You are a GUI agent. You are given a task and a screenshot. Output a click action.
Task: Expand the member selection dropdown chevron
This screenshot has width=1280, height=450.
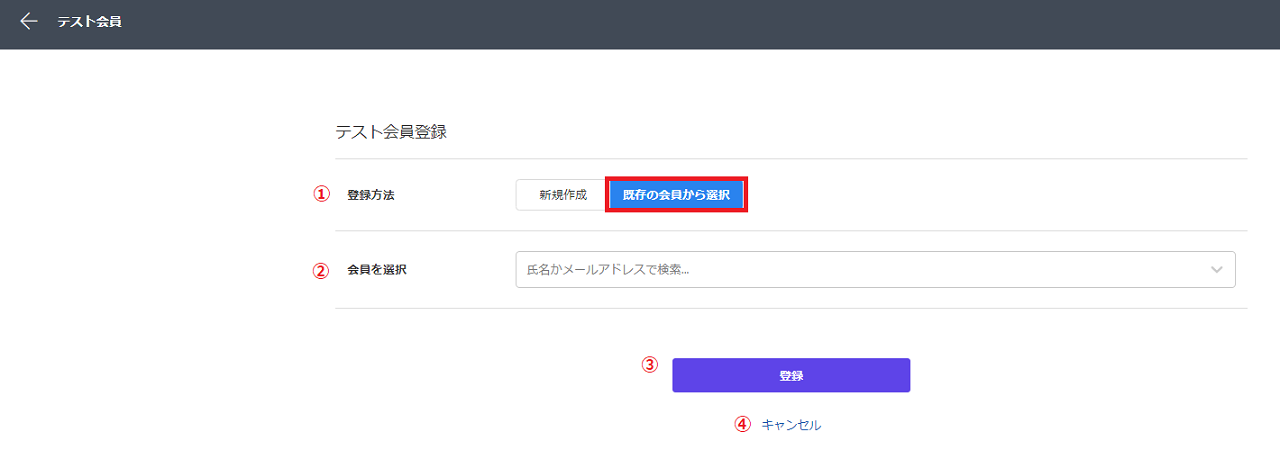tap(1217, 270)
